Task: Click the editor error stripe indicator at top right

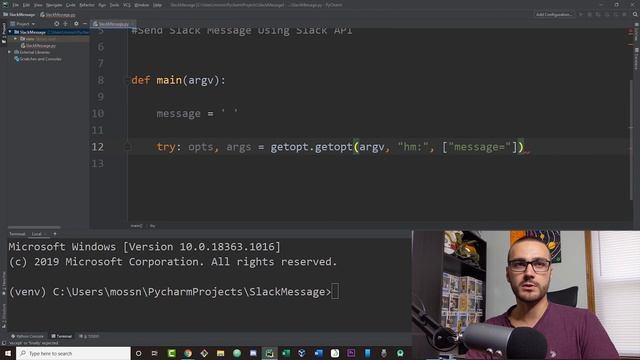Action: tap(630, 31)
